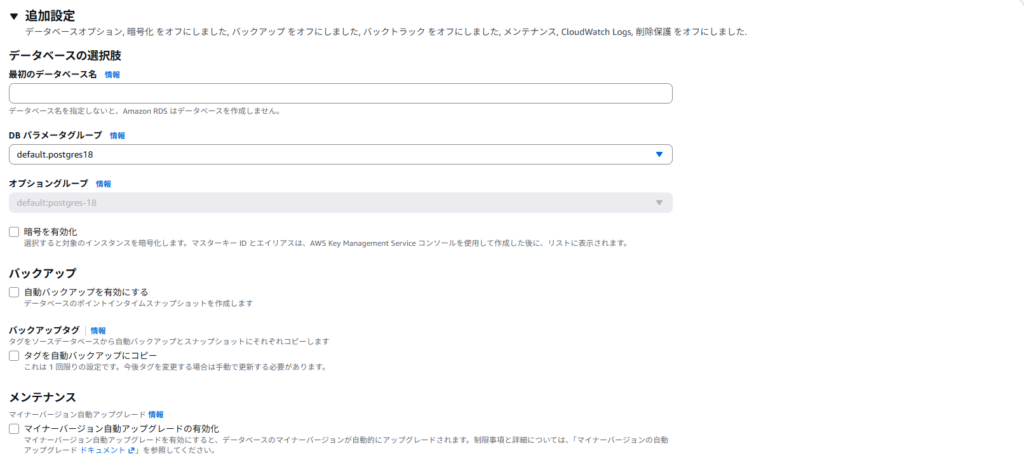
Task: Click the 追加設定 heading text
Action: coord(50,16)
